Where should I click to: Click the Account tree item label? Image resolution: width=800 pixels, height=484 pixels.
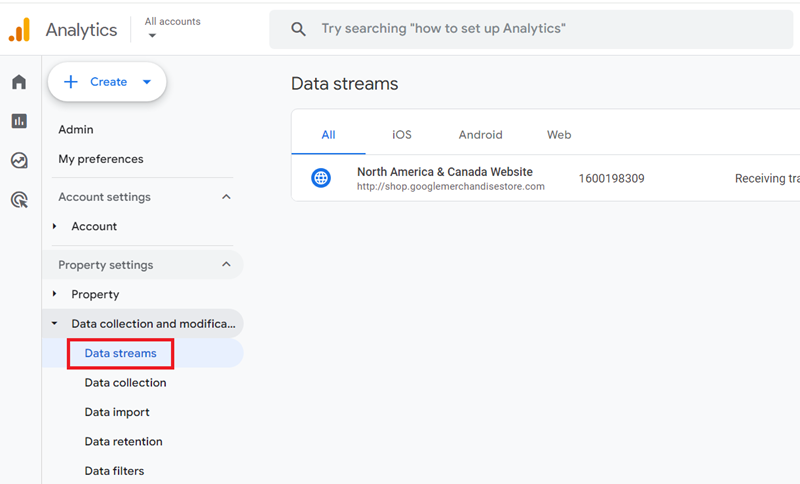(94, 226)
